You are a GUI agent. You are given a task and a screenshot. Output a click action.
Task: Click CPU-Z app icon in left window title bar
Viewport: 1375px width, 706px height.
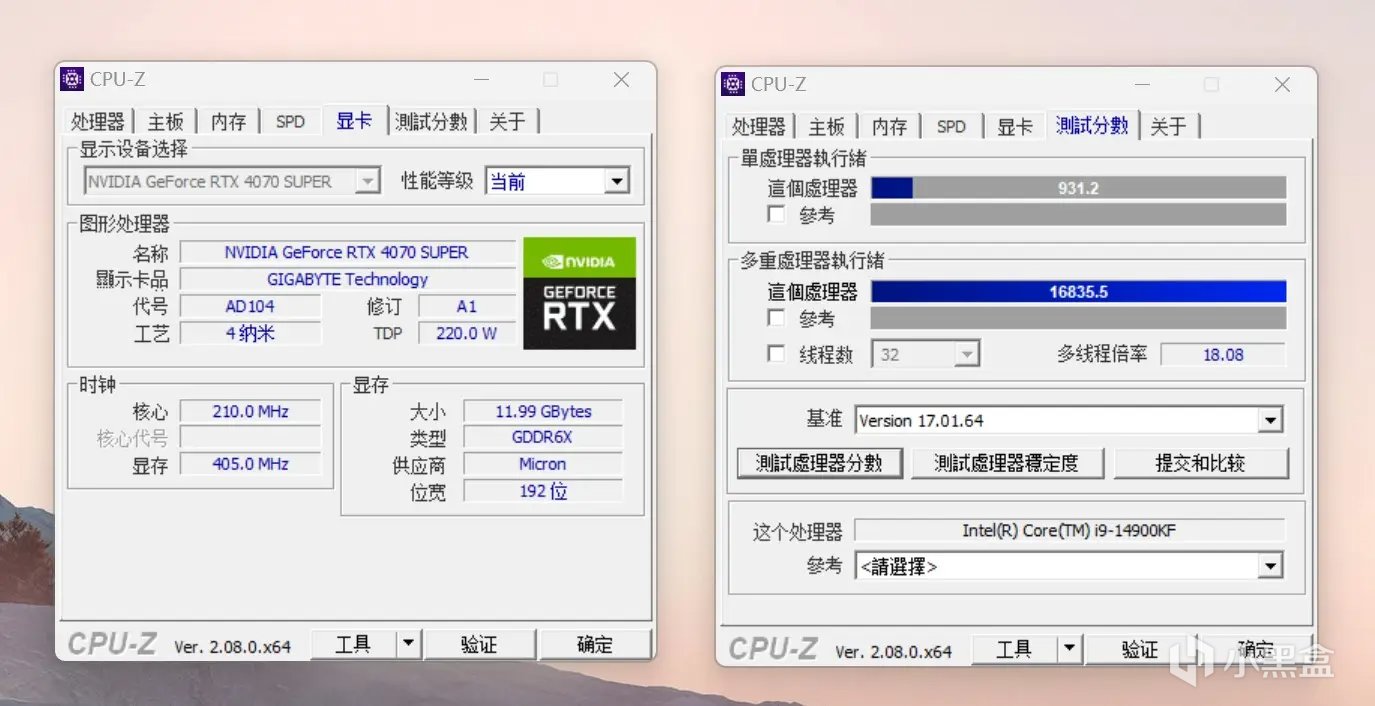(x=71, y=79)
